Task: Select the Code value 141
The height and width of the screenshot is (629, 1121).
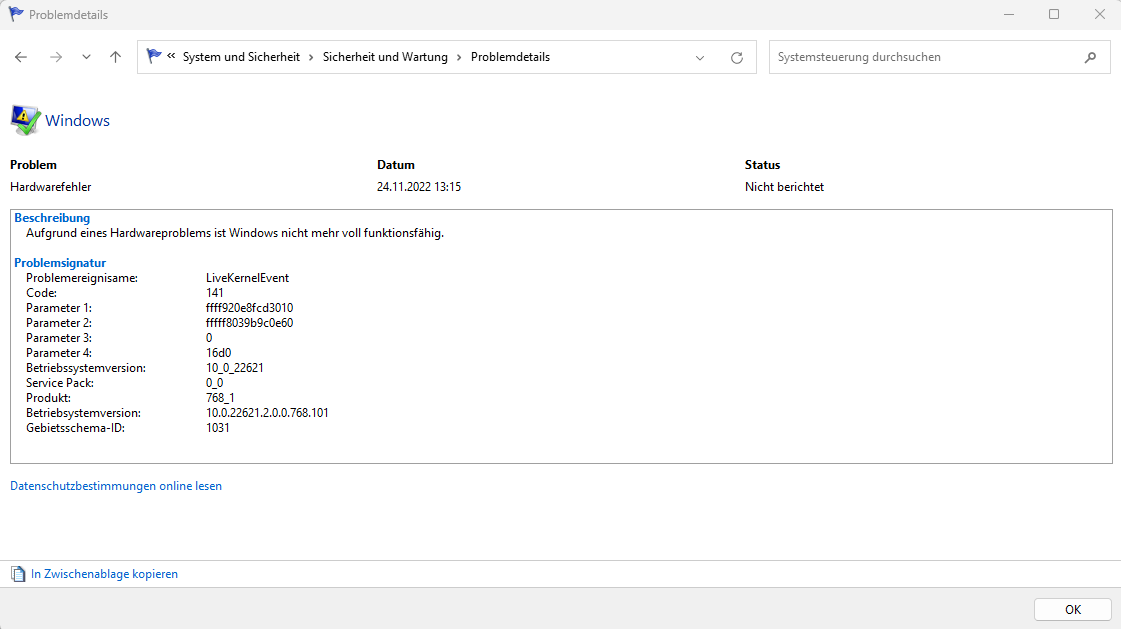Action: (x=214, y=293)
